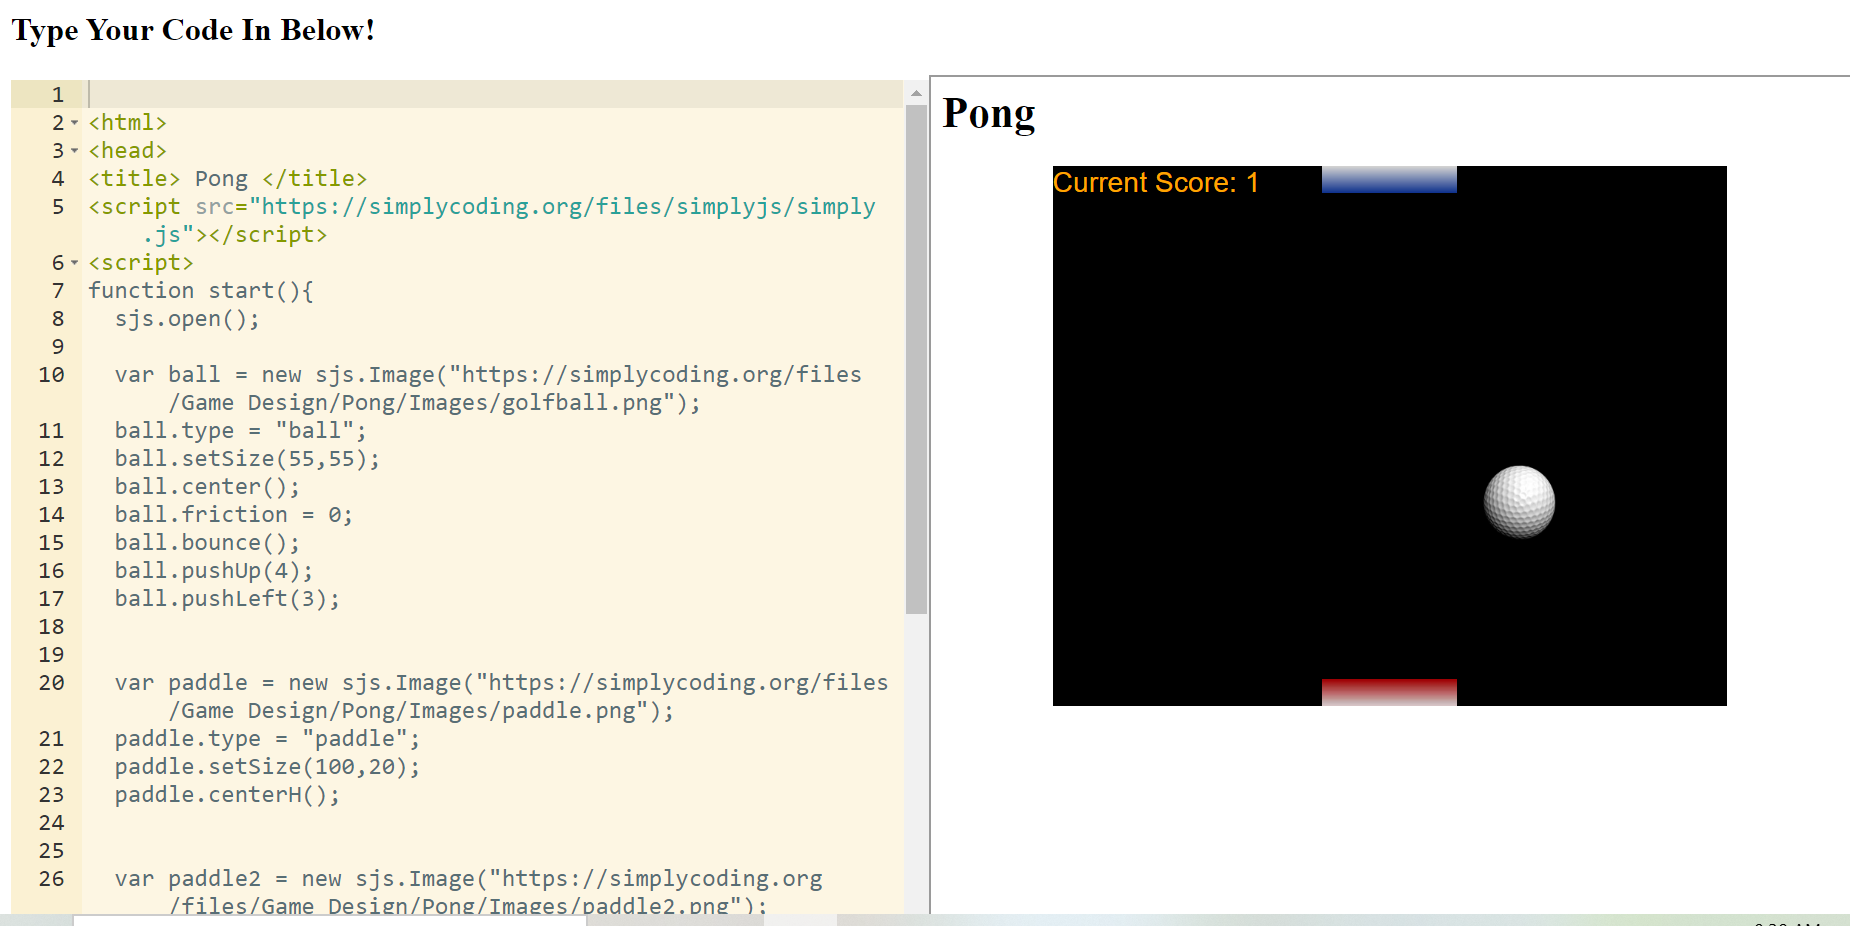Viewport: 1850px width, 926px height.
Task: Collapse the <script> block on line 6
Action: pyautogui.click(x=74, y=263)
